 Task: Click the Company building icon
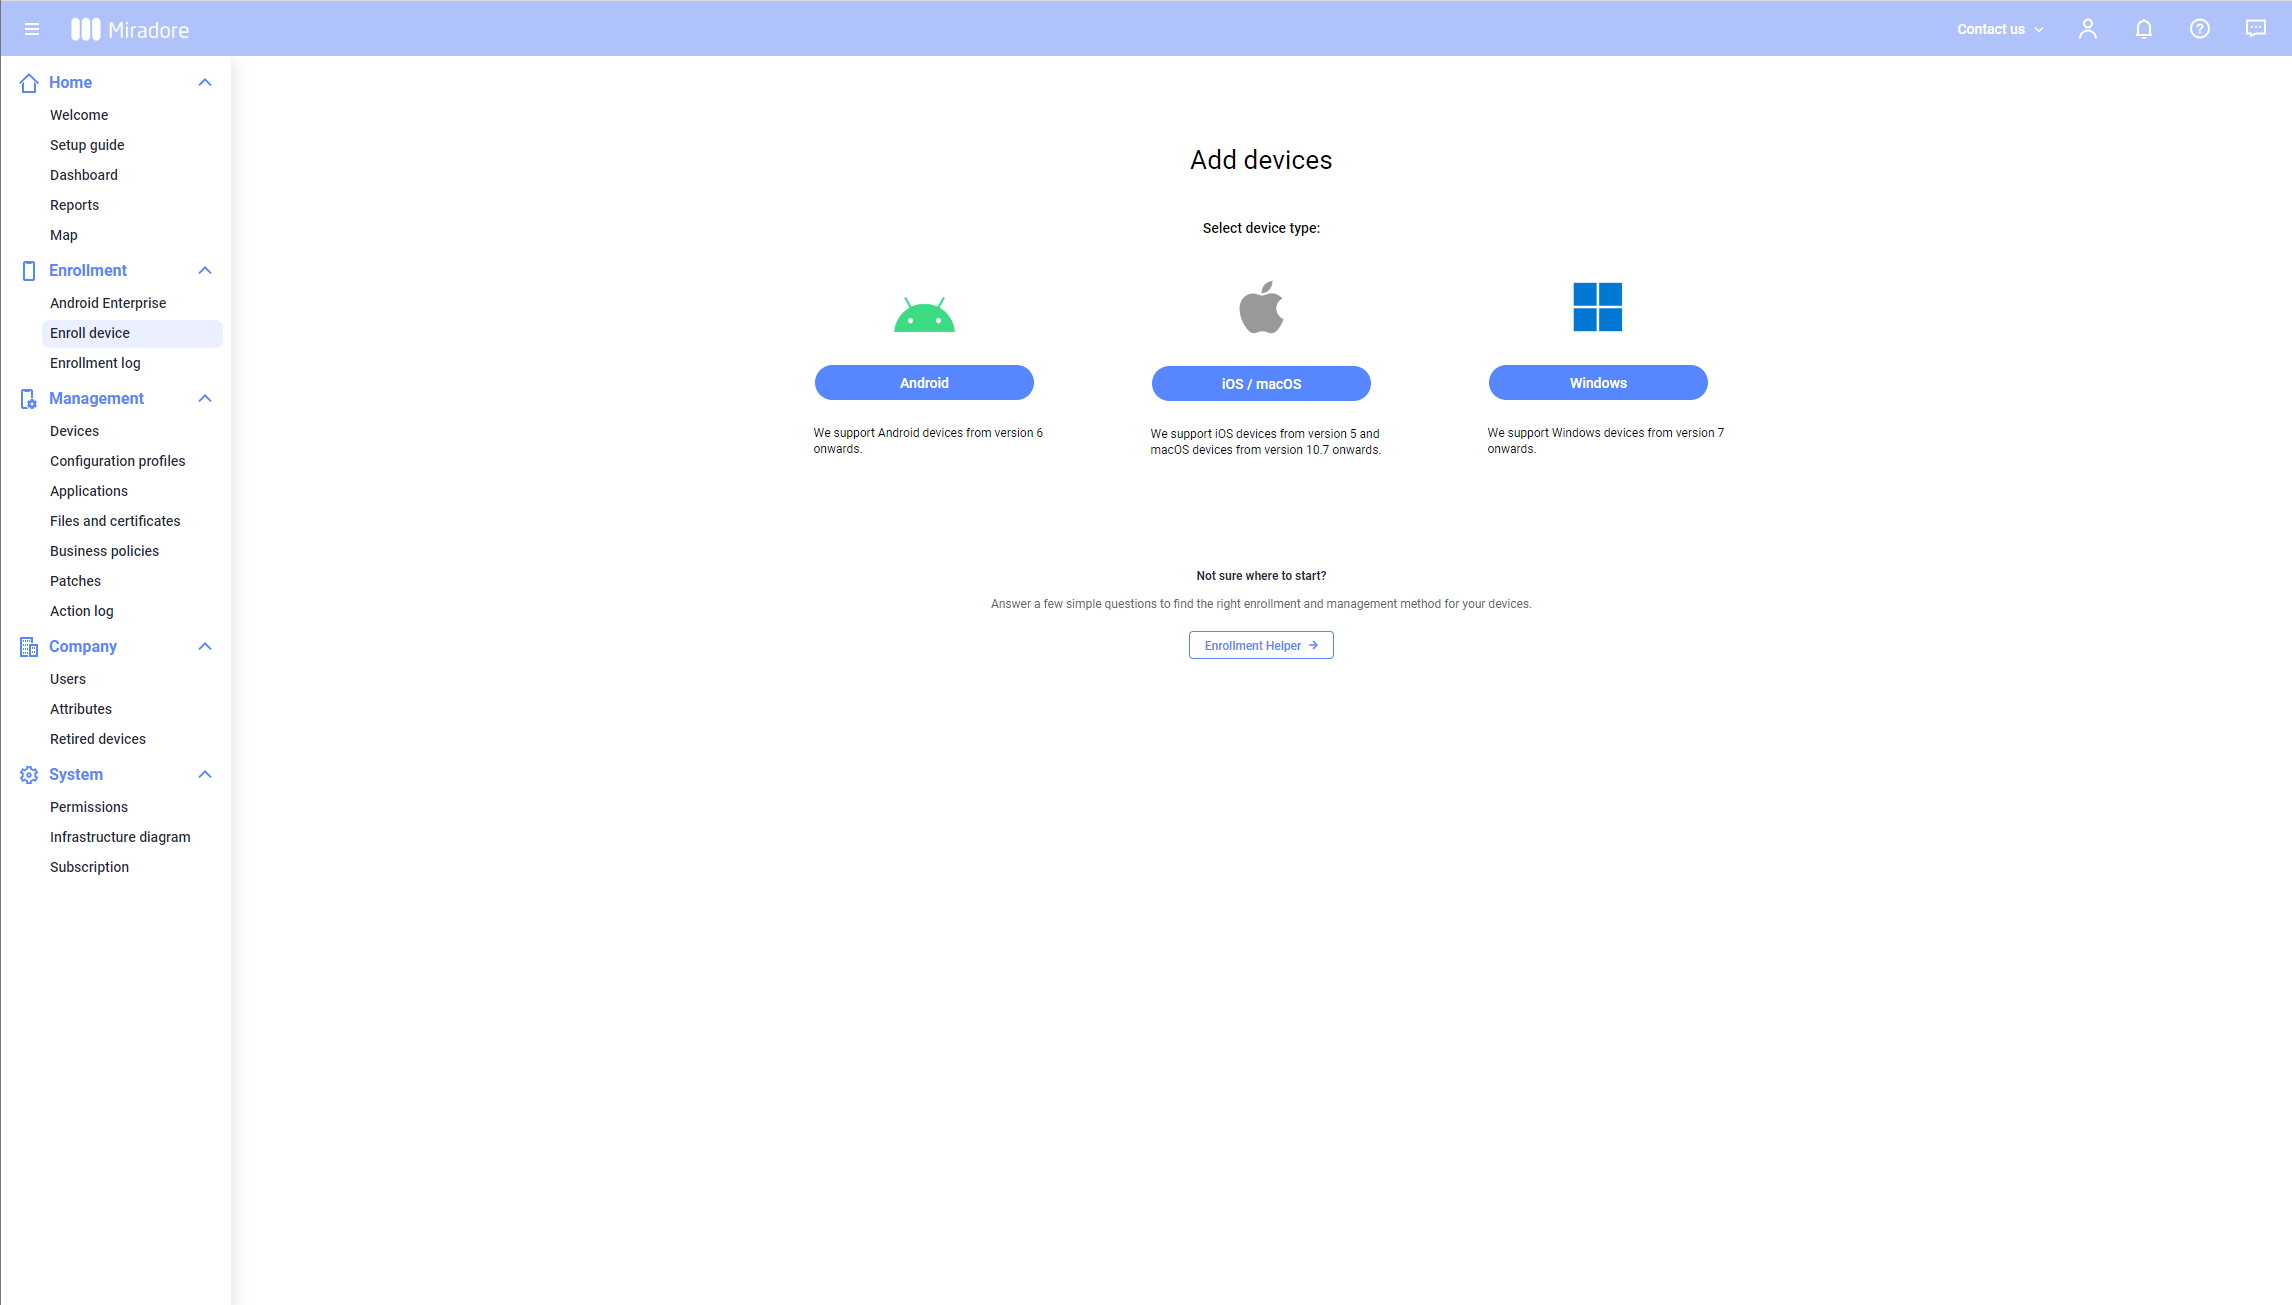pyautogui.click(x=29, y=647)
